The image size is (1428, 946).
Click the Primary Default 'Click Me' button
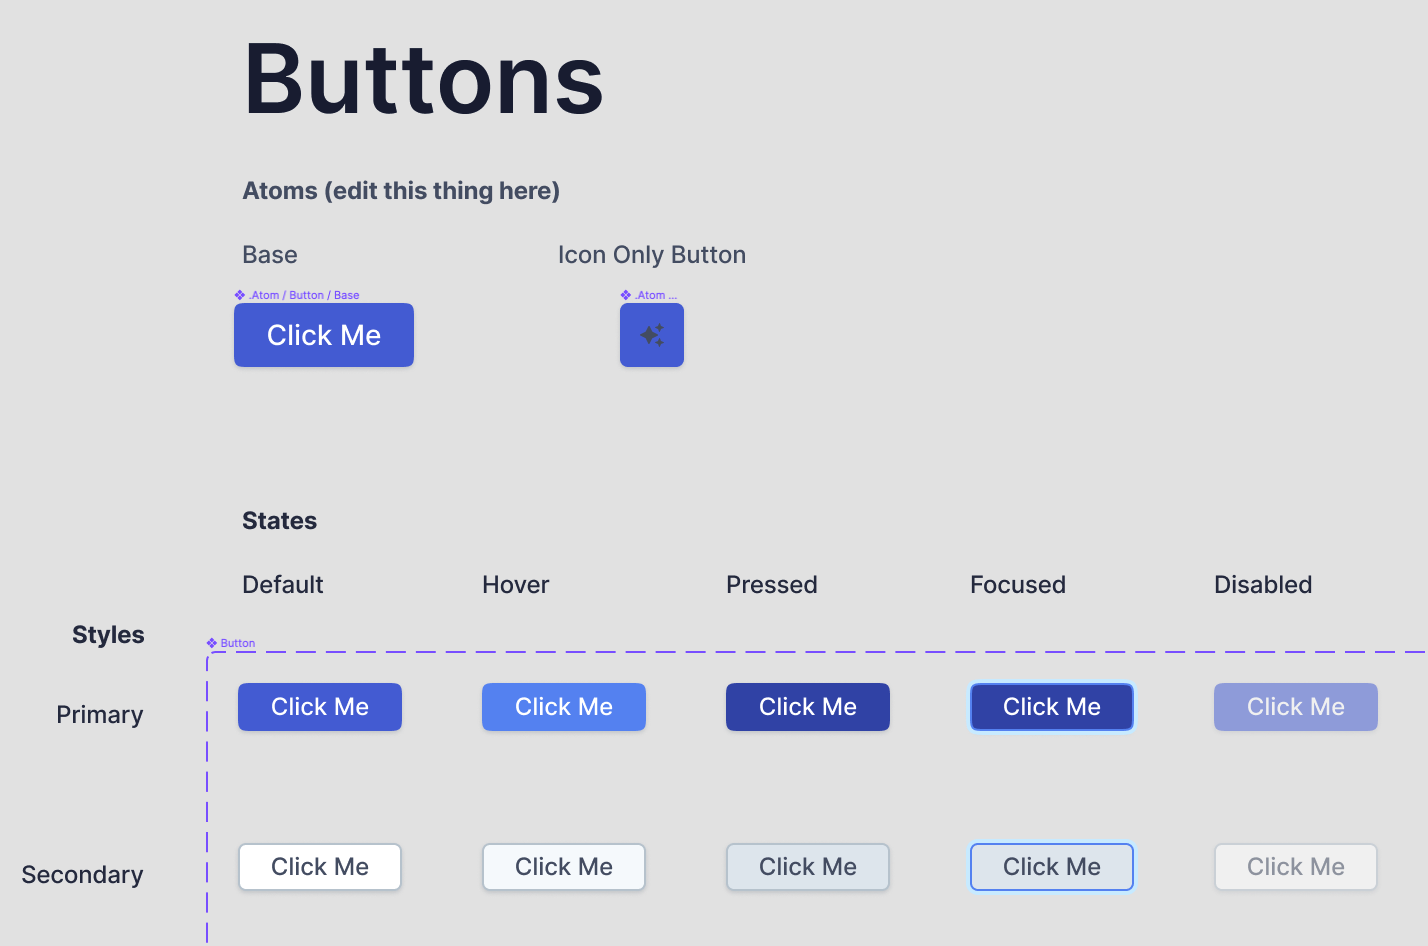tap(320, 707)
